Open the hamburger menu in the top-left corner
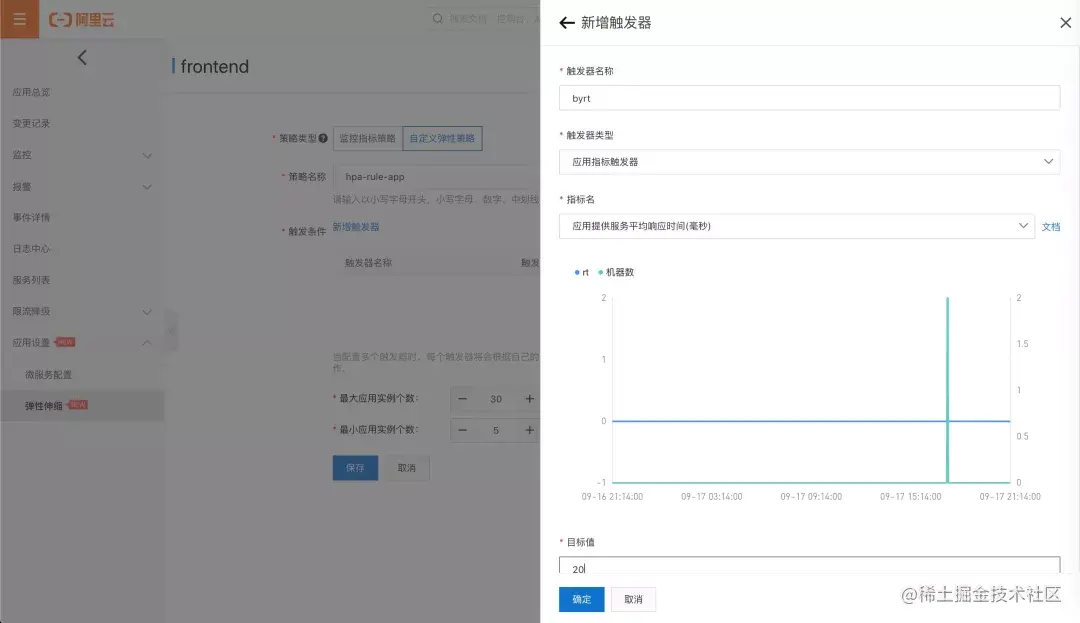Screen dimensions: 1080x623 click(x=19, y=19)
